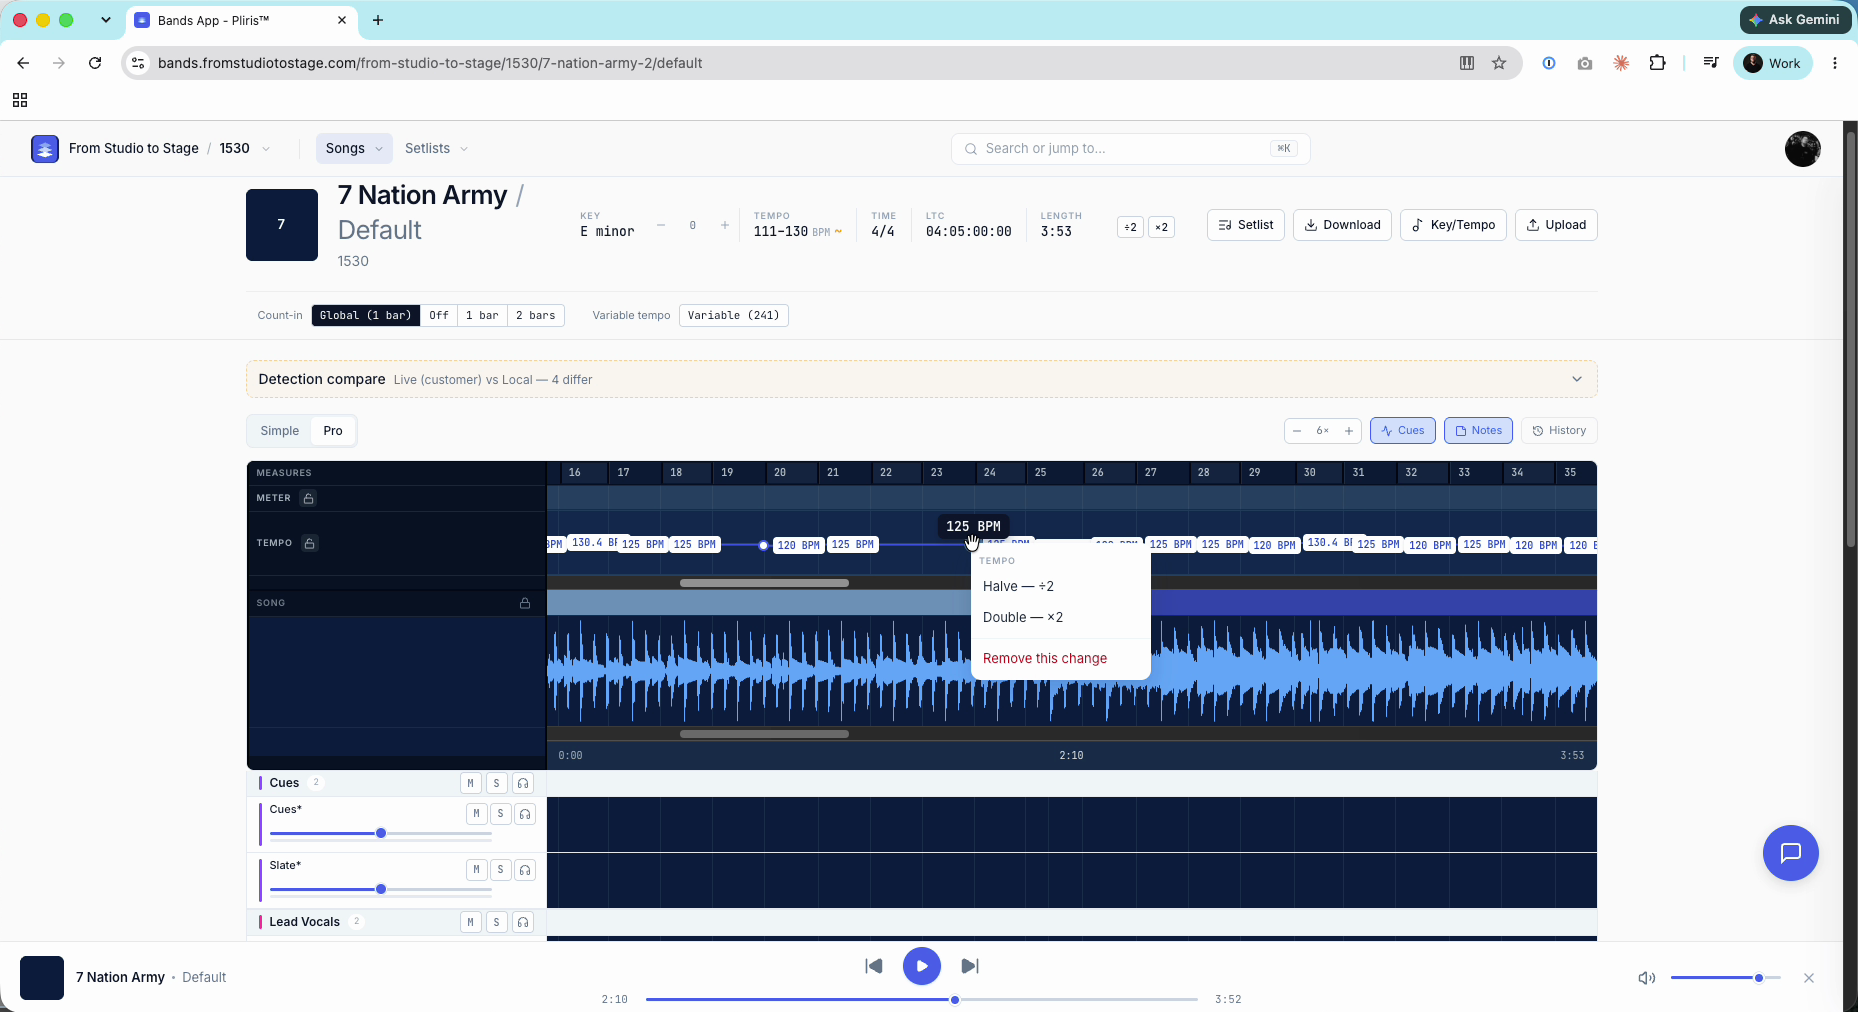
Task: Switch to the Pro view tab
Action: coord(333,431)
